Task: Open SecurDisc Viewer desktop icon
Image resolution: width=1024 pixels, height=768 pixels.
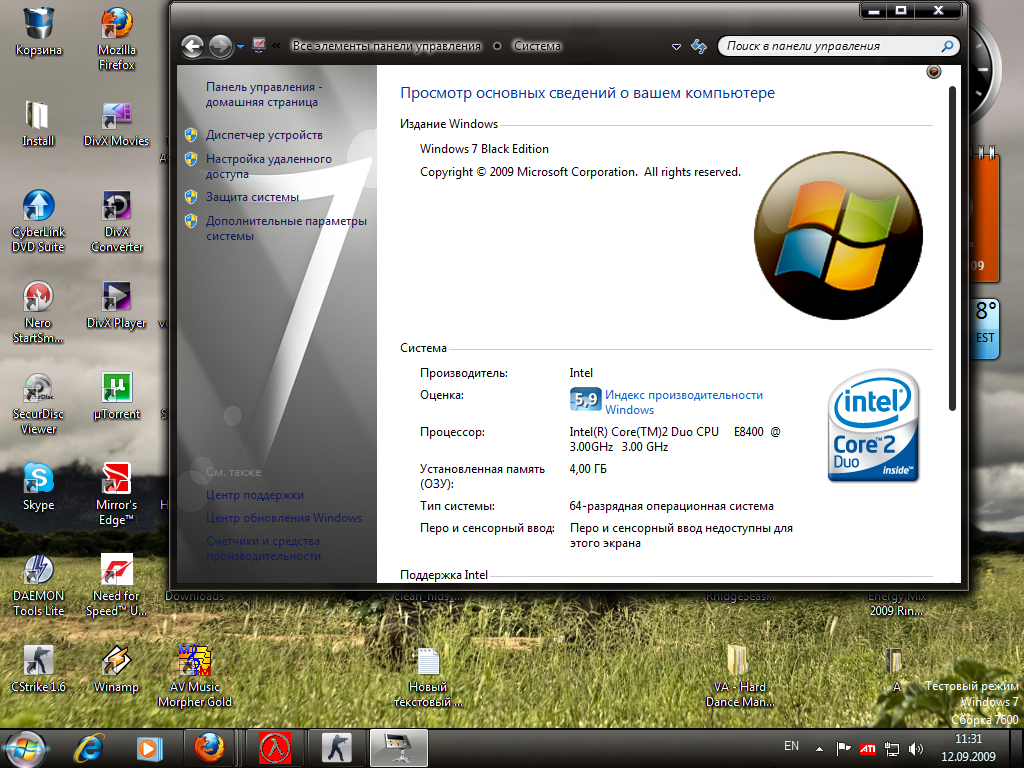Action: (x=38, y=404)
